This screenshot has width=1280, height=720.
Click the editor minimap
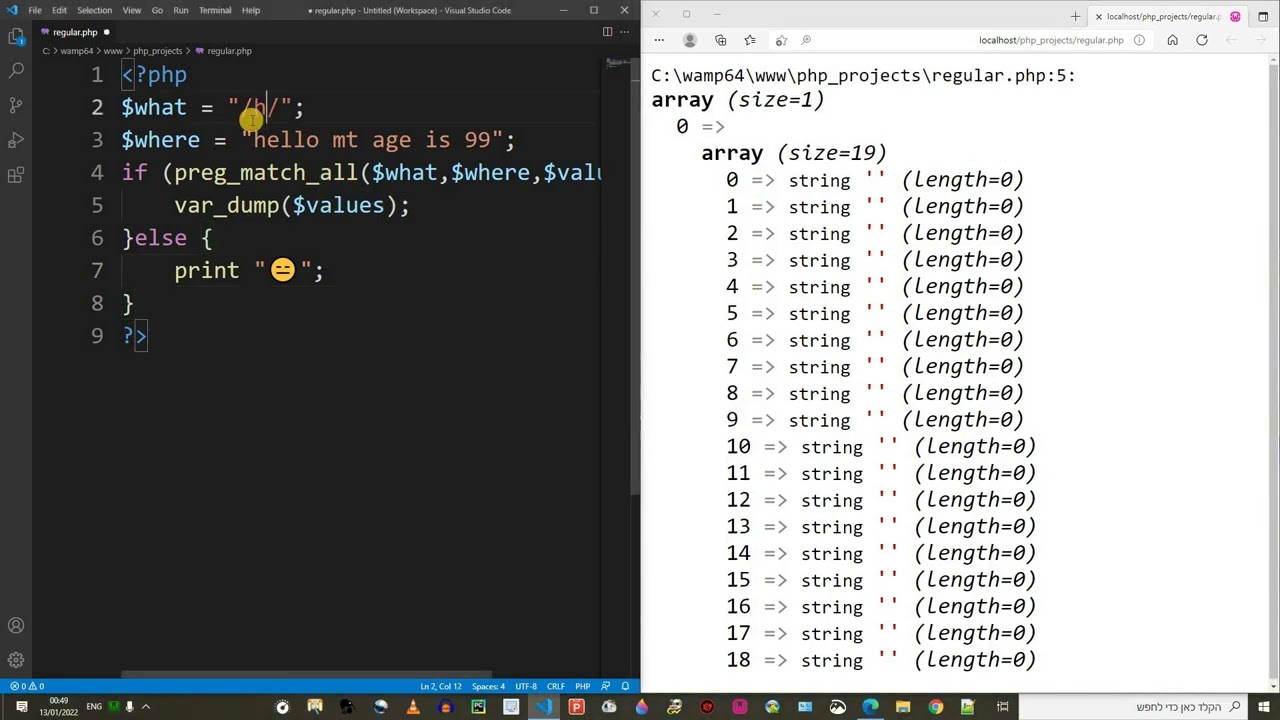(616, 65)
